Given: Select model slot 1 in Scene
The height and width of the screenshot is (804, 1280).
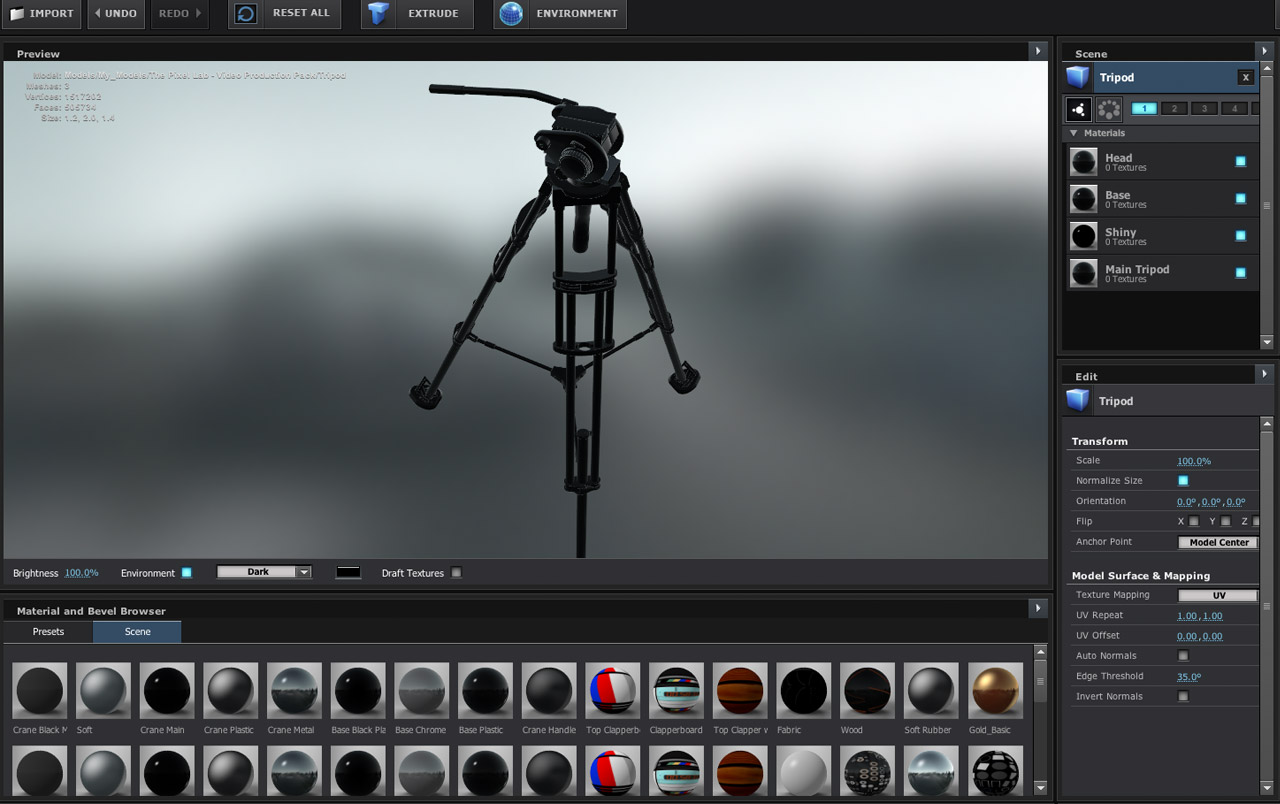Looking at the screenshot, I should pos(1144,108).
